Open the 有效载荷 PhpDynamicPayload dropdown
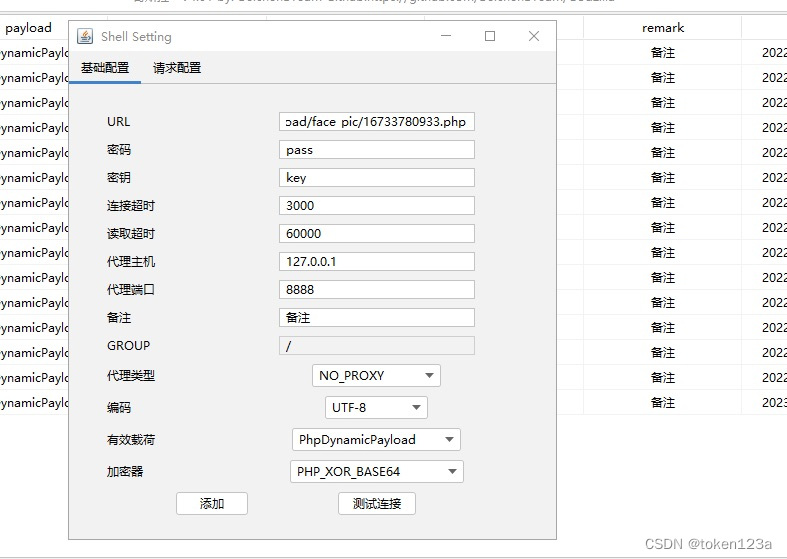The image size is (787, 559). click(376, 440)
